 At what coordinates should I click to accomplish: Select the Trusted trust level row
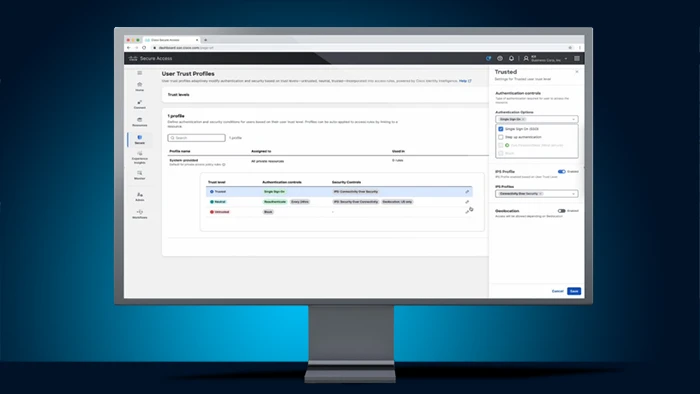coord(339,191)
